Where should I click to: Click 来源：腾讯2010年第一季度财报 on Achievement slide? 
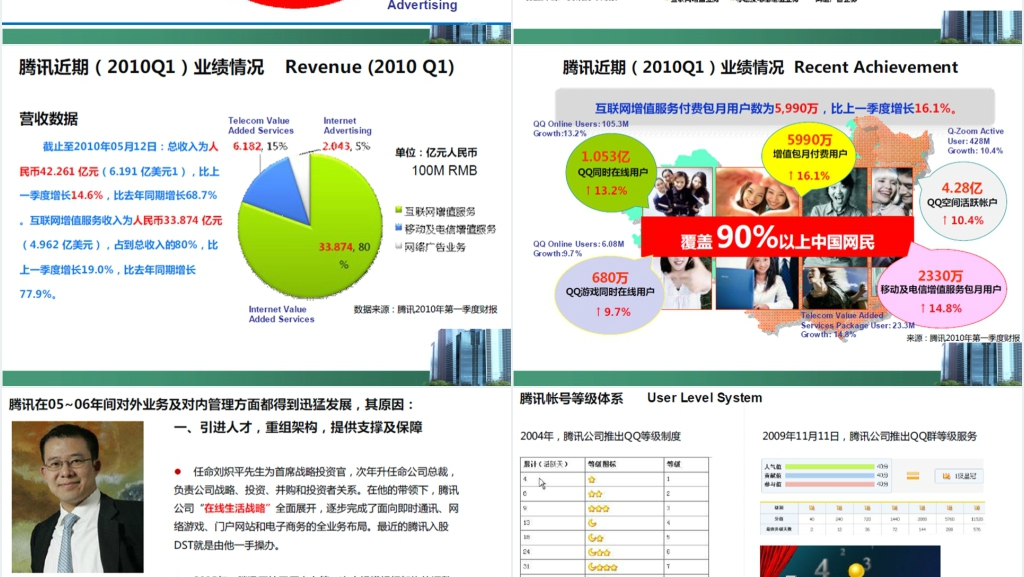(963, 338)
